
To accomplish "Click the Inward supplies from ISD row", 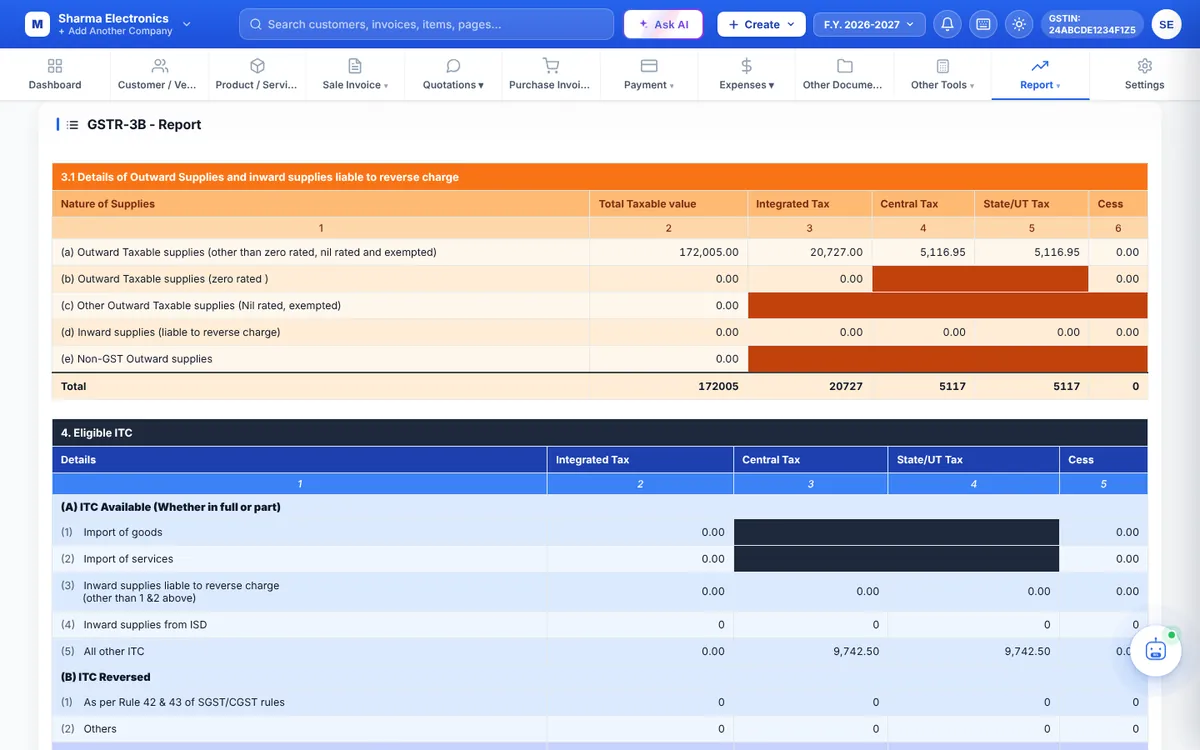I will (600, 625).
